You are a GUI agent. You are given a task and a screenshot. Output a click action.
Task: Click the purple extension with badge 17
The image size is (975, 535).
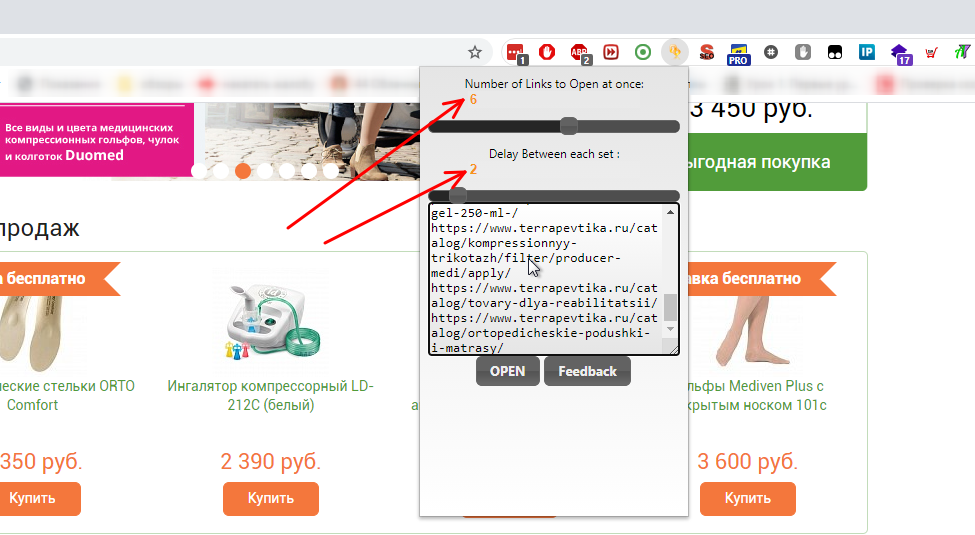point(899,52)
